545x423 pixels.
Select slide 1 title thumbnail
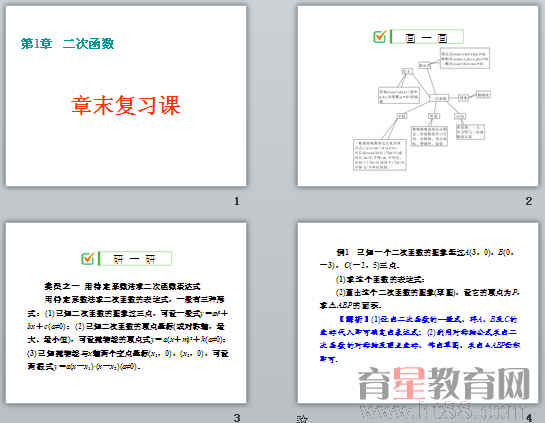(x=126, y=96)
